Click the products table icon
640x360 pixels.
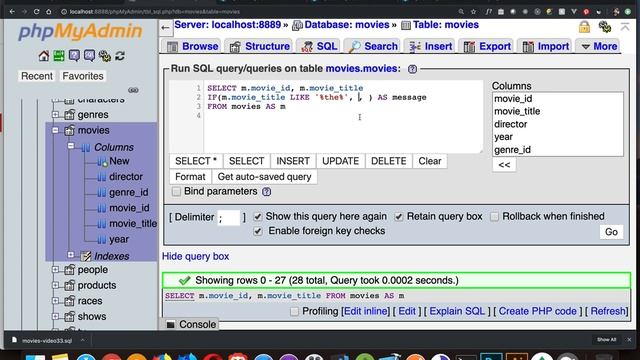(70, 285)
